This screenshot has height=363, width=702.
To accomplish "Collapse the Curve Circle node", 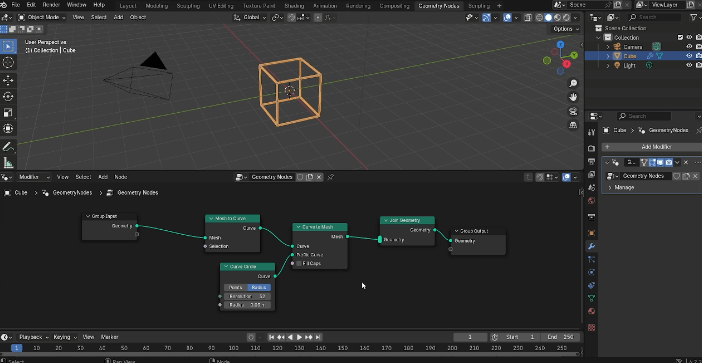I will (226, 267).
